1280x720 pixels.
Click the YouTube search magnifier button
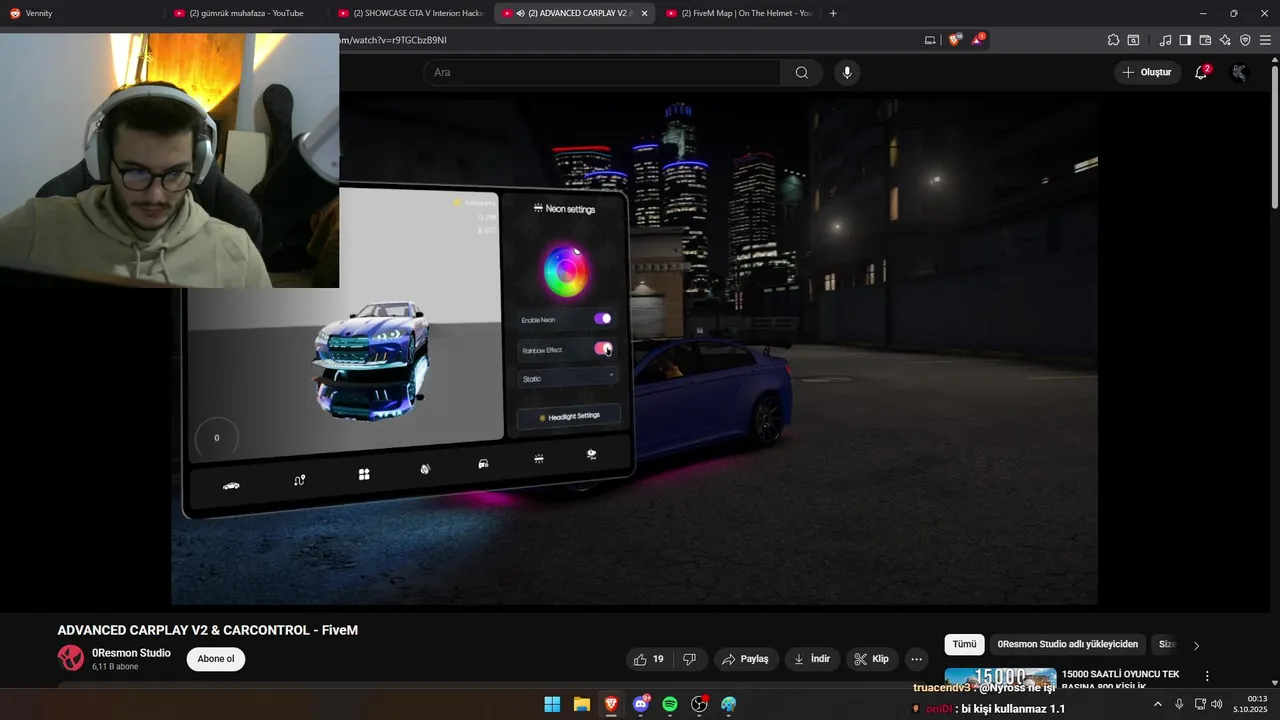[x=802, y=72]
